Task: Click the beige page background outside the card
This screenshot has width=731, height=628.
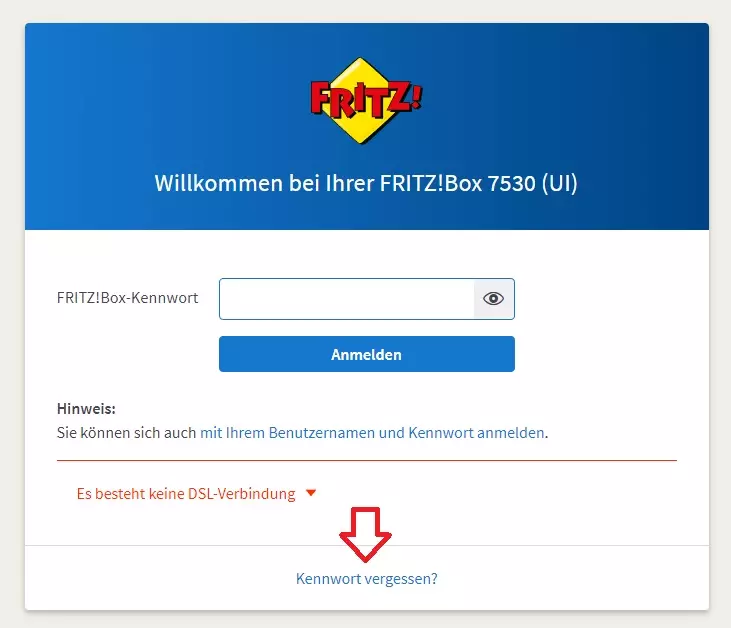Action: 12,326
